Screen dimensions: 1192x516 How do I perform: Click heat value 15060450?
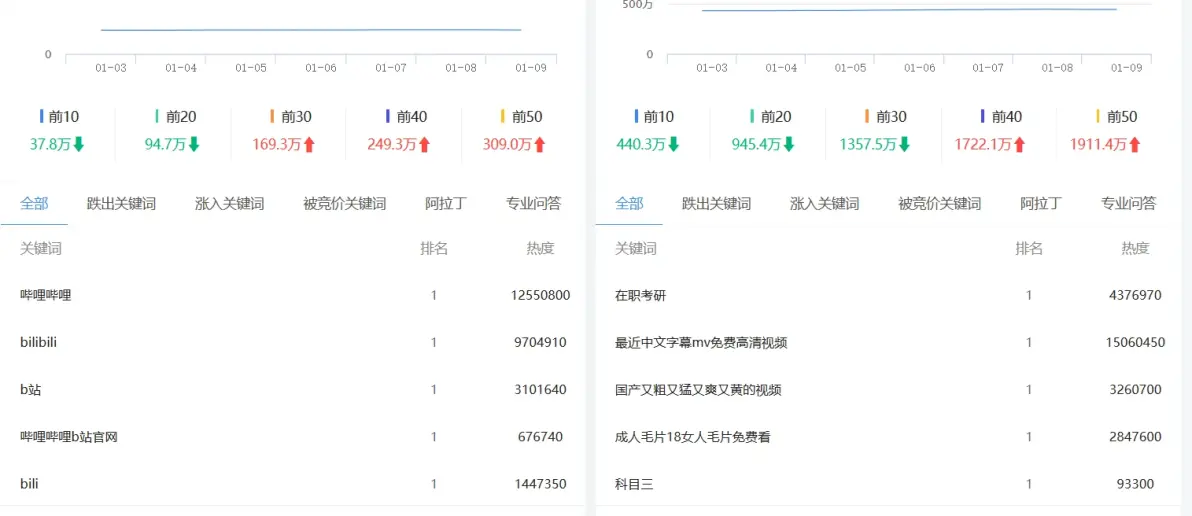[x=1136, y=343]
